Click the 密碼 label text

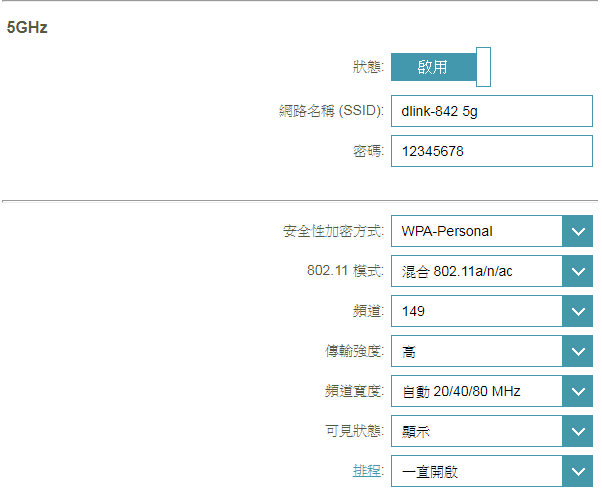368,151
